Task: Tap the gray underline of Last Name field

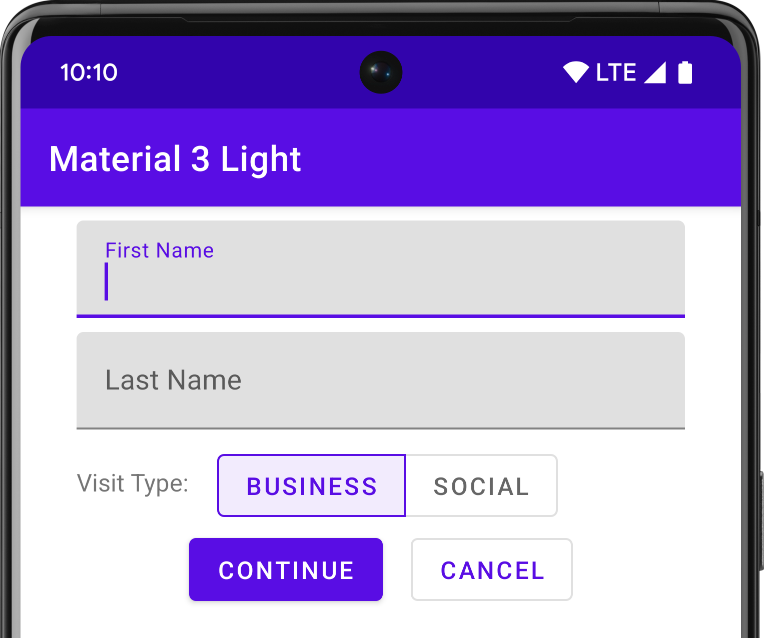Action: click(x=380, y=428)
